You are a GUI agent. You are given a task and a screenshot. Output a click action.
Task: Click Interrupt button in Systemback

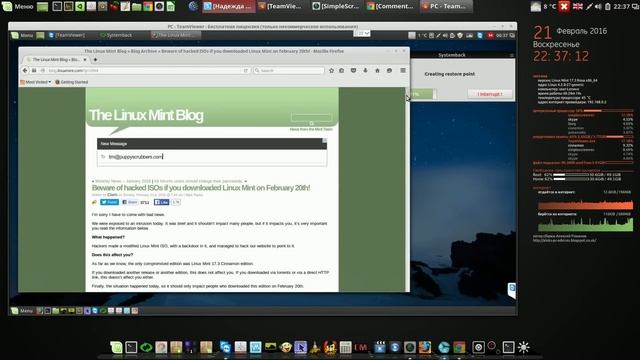coord(489,94)
